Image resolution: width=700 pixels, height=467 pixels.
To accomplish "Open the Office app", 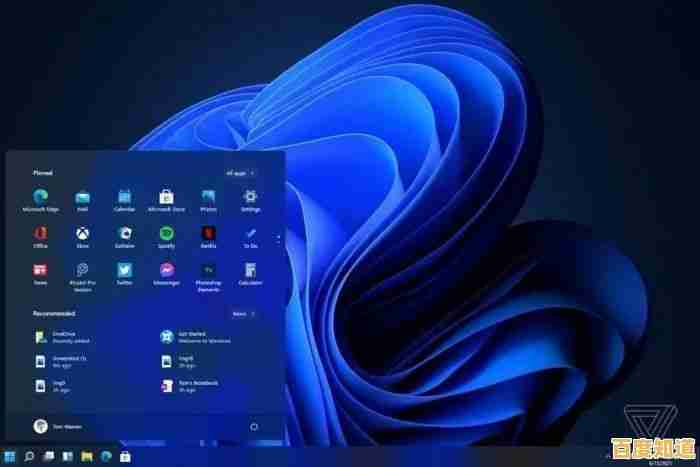I will (x=40, y=234).
